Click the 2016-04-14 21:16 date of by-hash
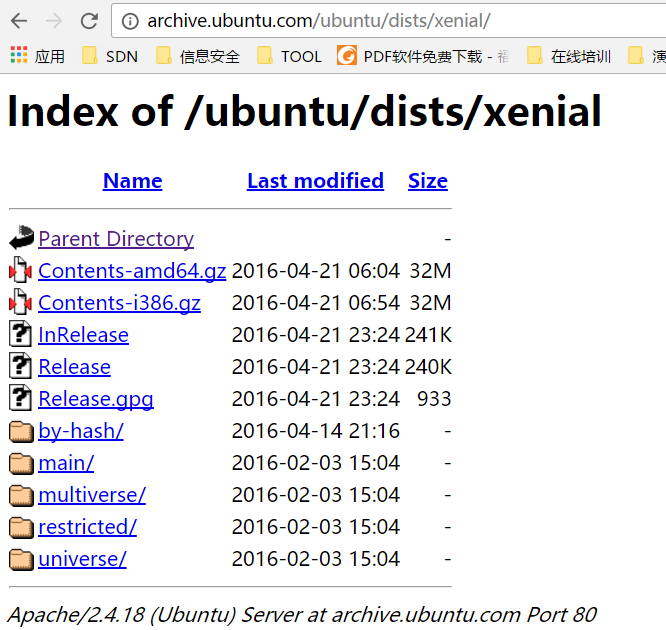Viewport: 666px width, 630px height. click(316, 431)
